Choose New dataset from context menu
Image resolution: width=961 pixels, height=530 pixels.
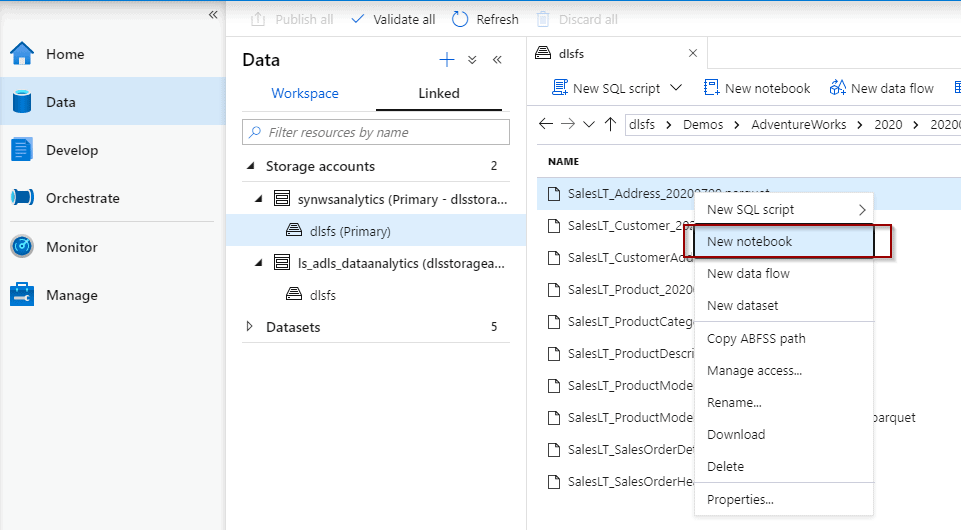click(784, 305)
